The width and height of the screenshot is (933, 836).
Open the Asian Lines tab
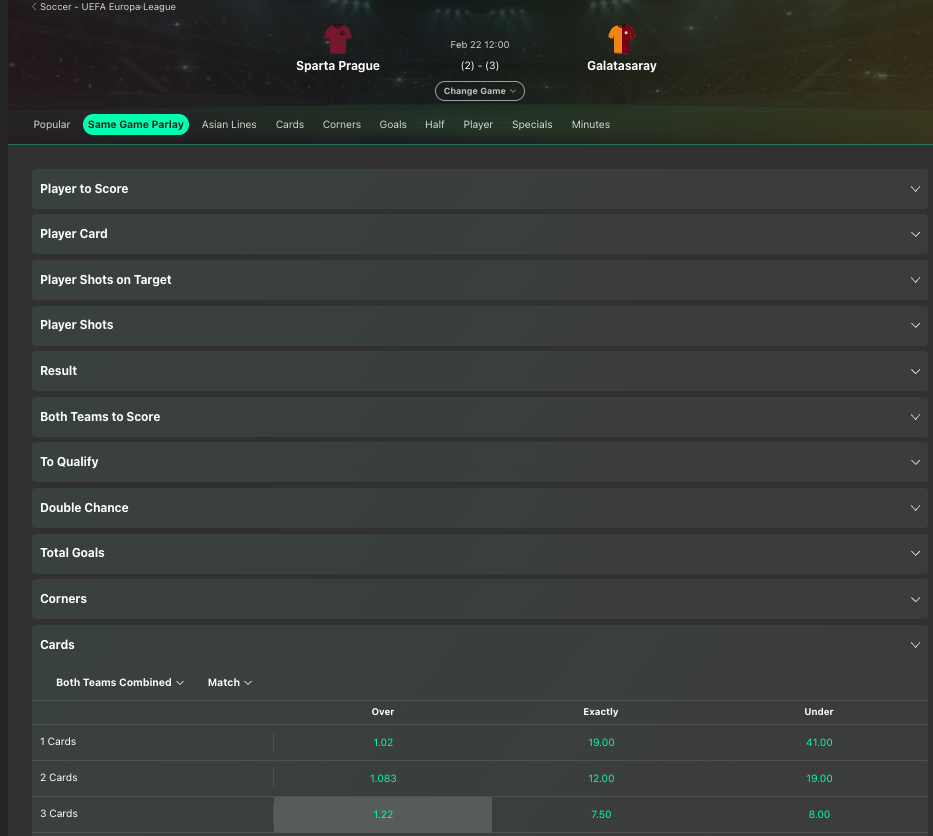(229, 124)
